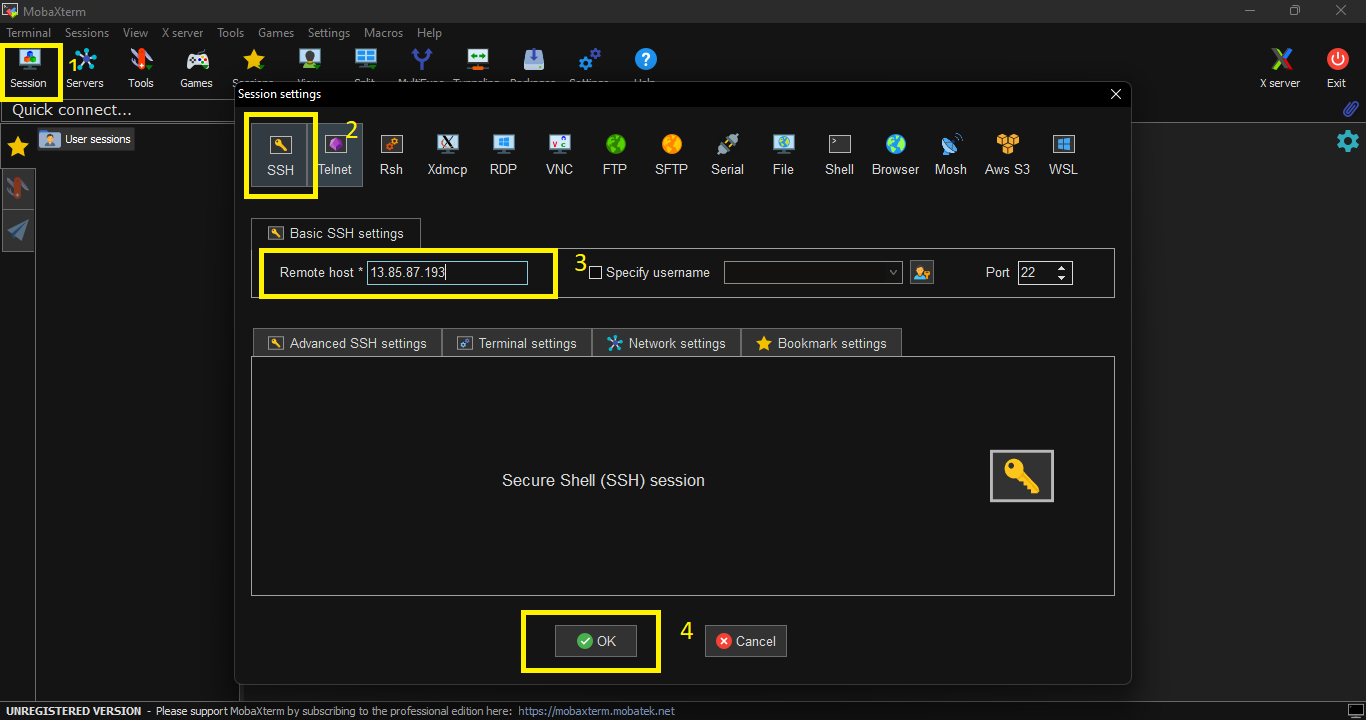Viewport: 1366px width, 720px height.
Task: Open the Tools toolbar icon
Action: (x=141, y=68)
